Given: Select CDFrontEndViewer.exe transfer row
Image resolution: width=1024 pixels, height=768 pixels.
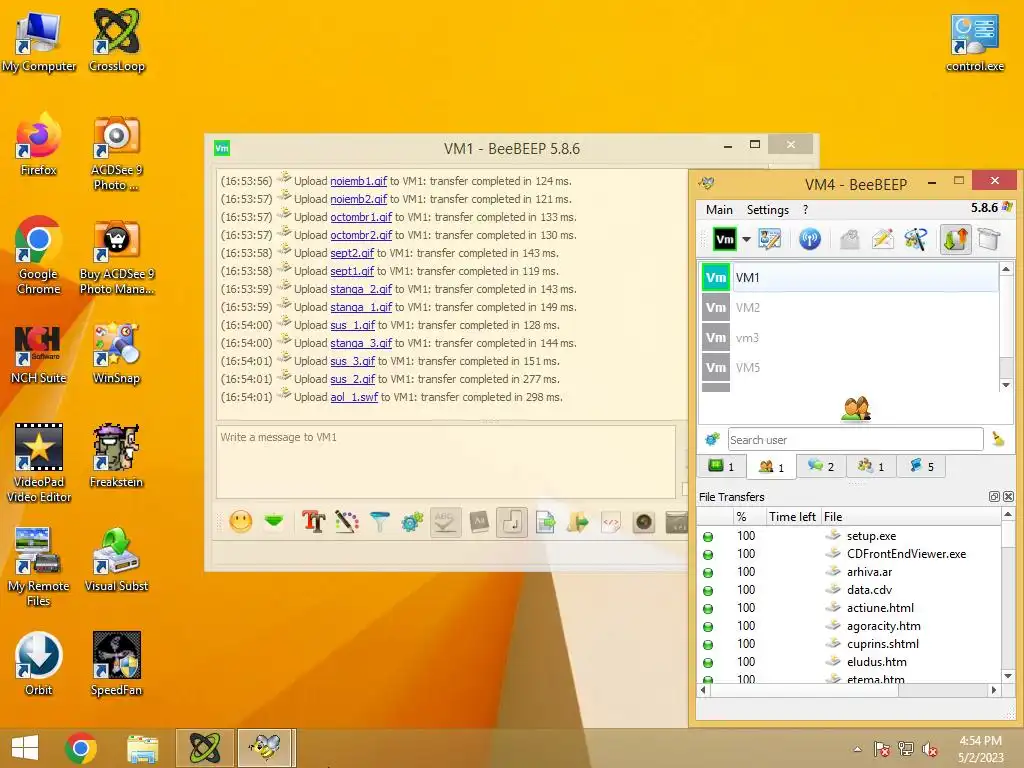Looking at the screenshot, I should pos(849,554).
